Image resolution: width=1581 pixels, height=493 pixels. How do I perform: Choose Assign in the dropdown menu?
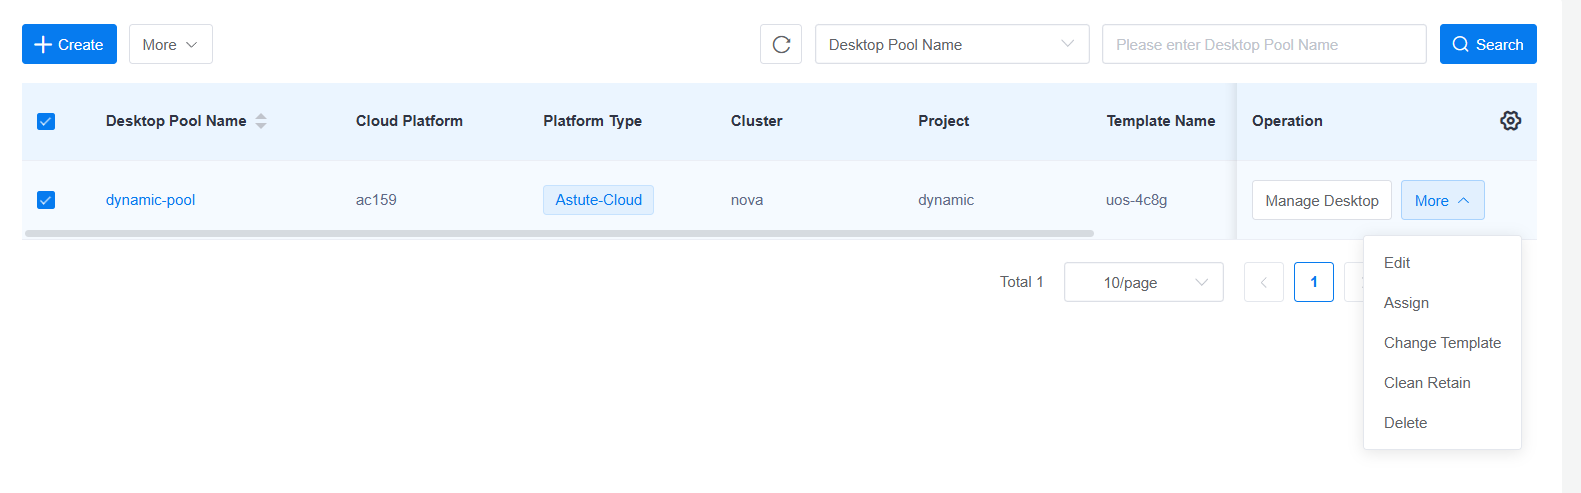coord(1406,303)
